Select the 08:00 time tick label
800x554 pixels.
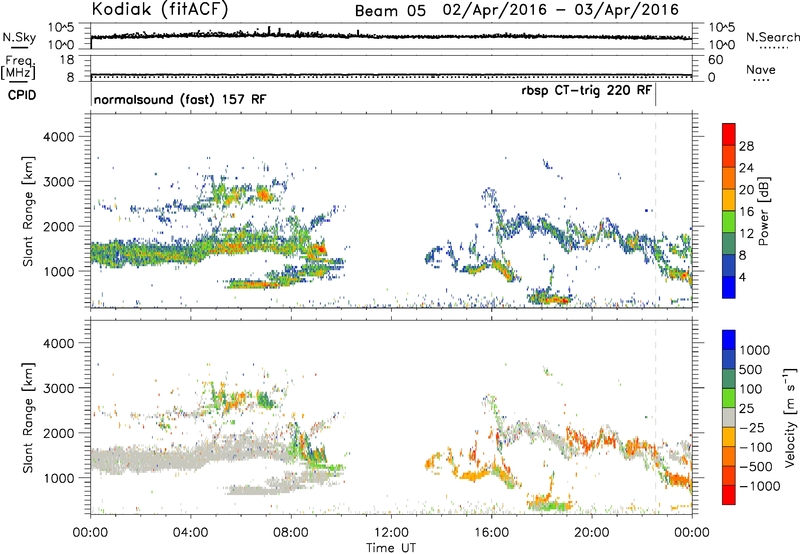[291, 533]
